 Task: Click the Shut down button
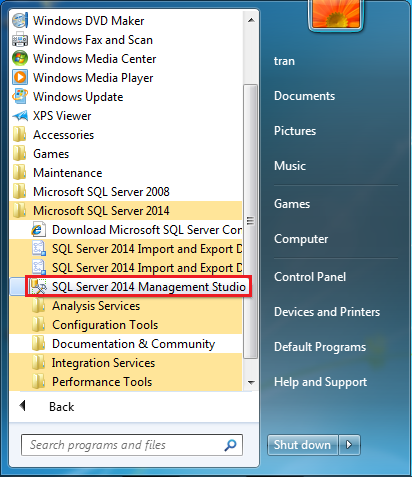tap(303, 445)
